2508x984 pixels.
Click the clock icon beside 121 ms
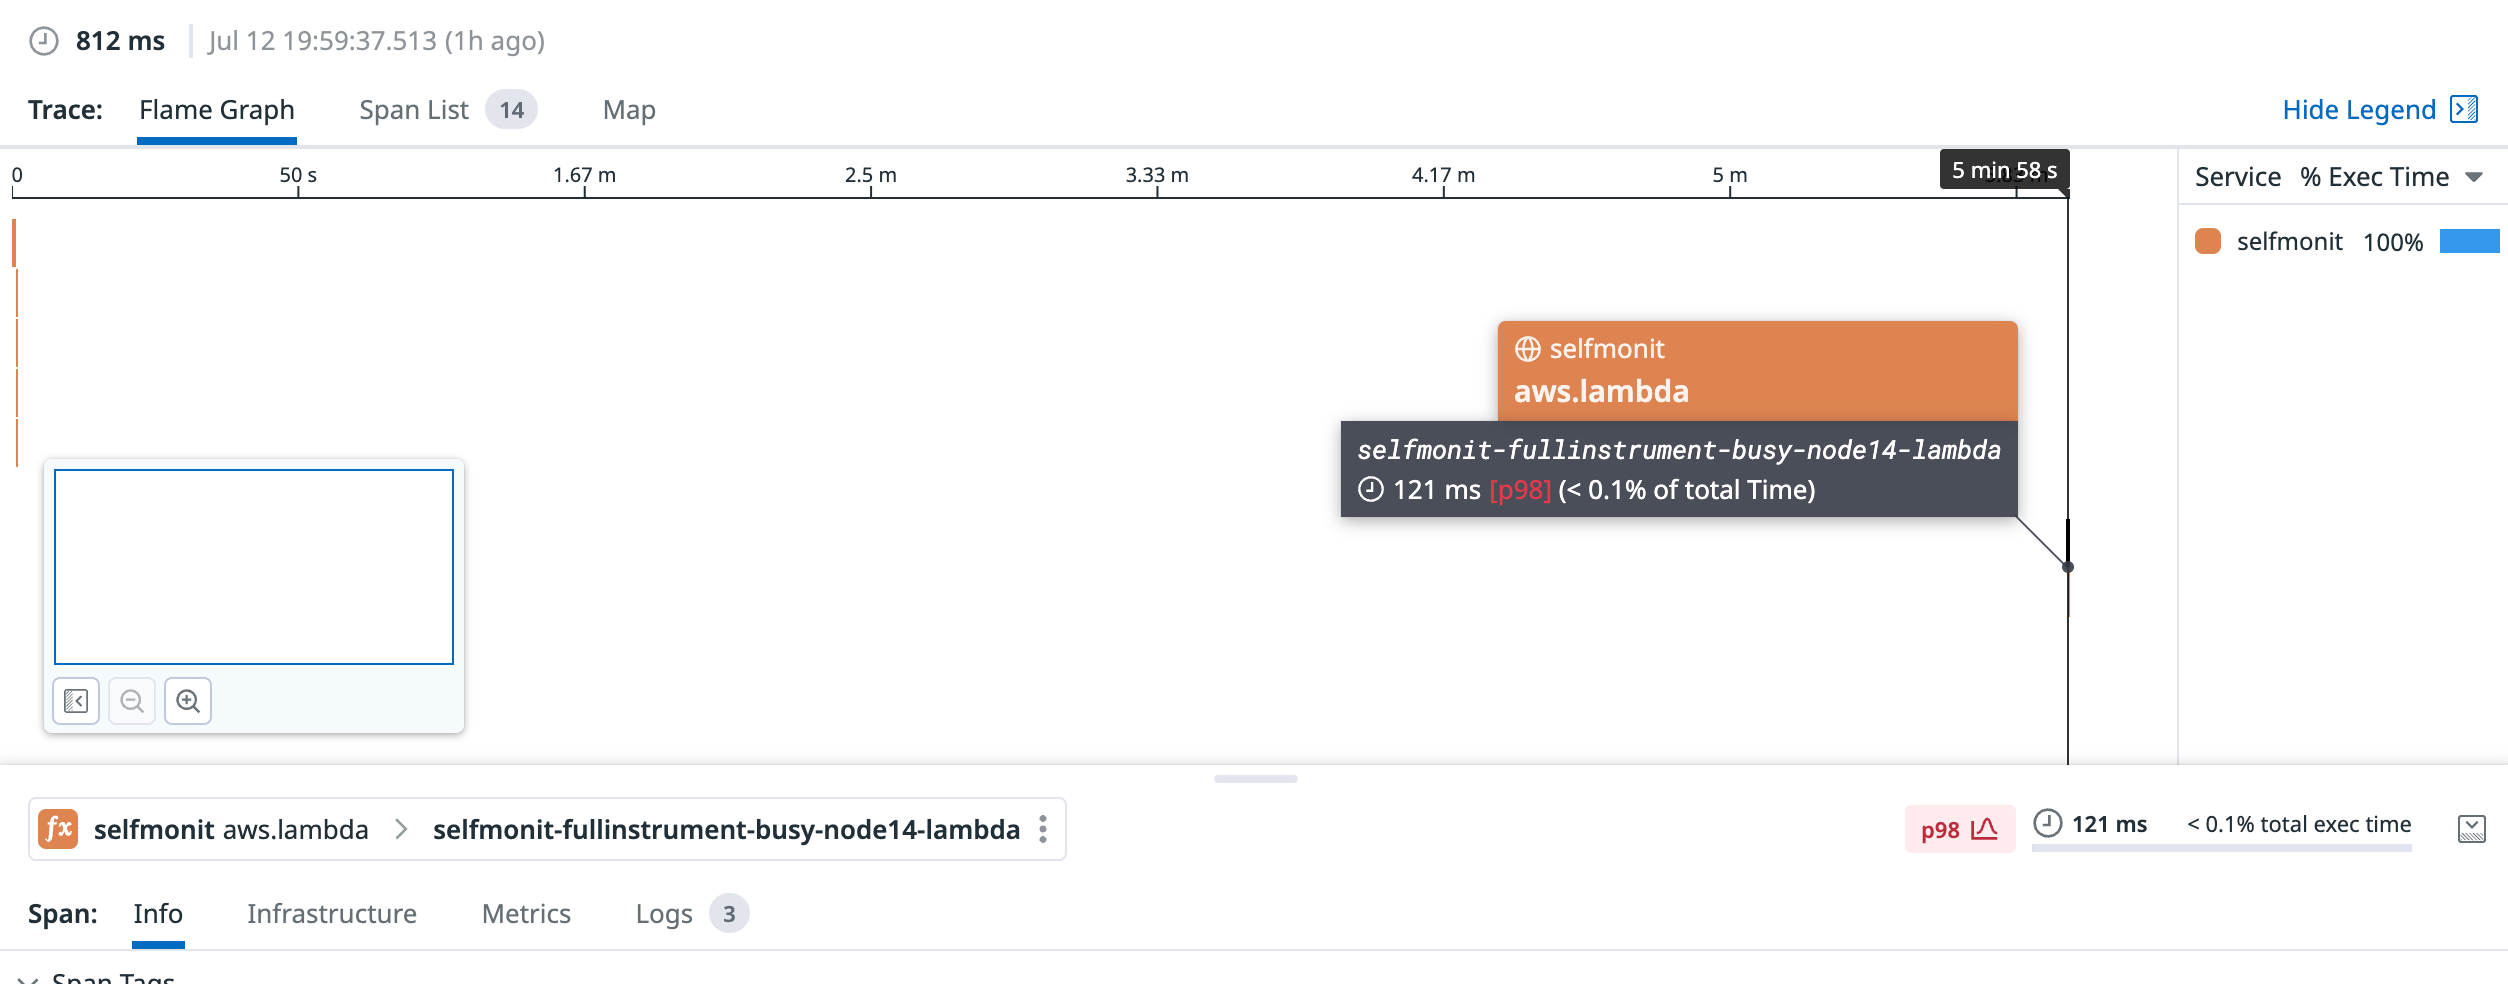[2046, 825]
